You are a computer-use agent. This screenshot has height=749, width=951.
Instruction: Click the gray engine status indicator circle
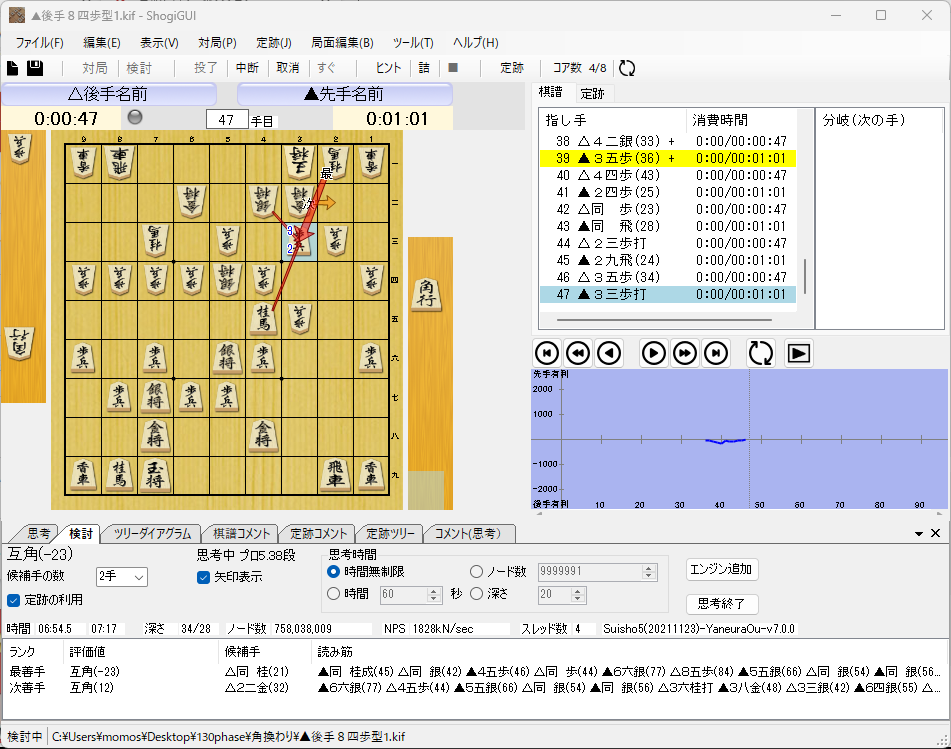point(135,117)
